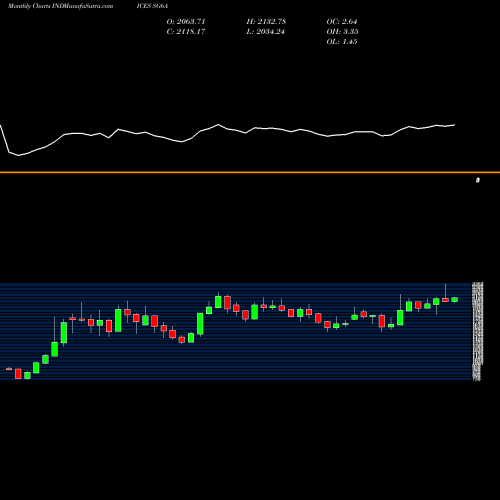This screenshot has width=500, height=500.
Task: Click the right end of the white line chart
Action: point(455,125)
